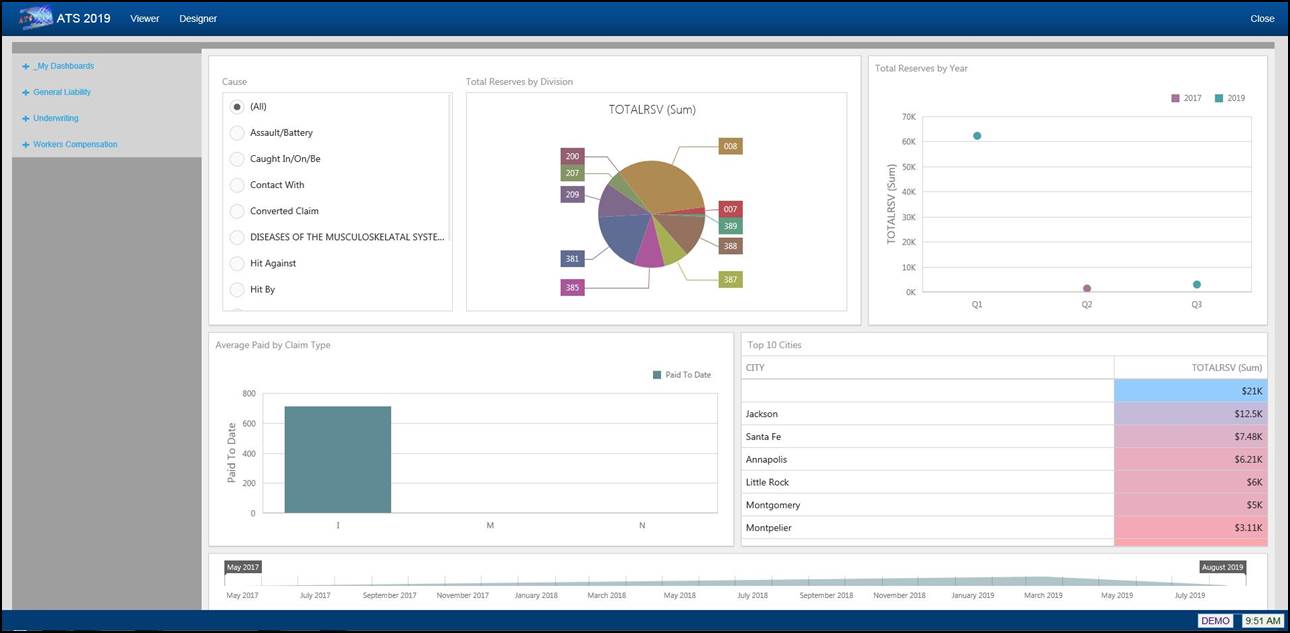This screenshot has width=1290, height=633.
Task: Open the Viewer menu
Action: pyautogui.click(x=144, y=19)
